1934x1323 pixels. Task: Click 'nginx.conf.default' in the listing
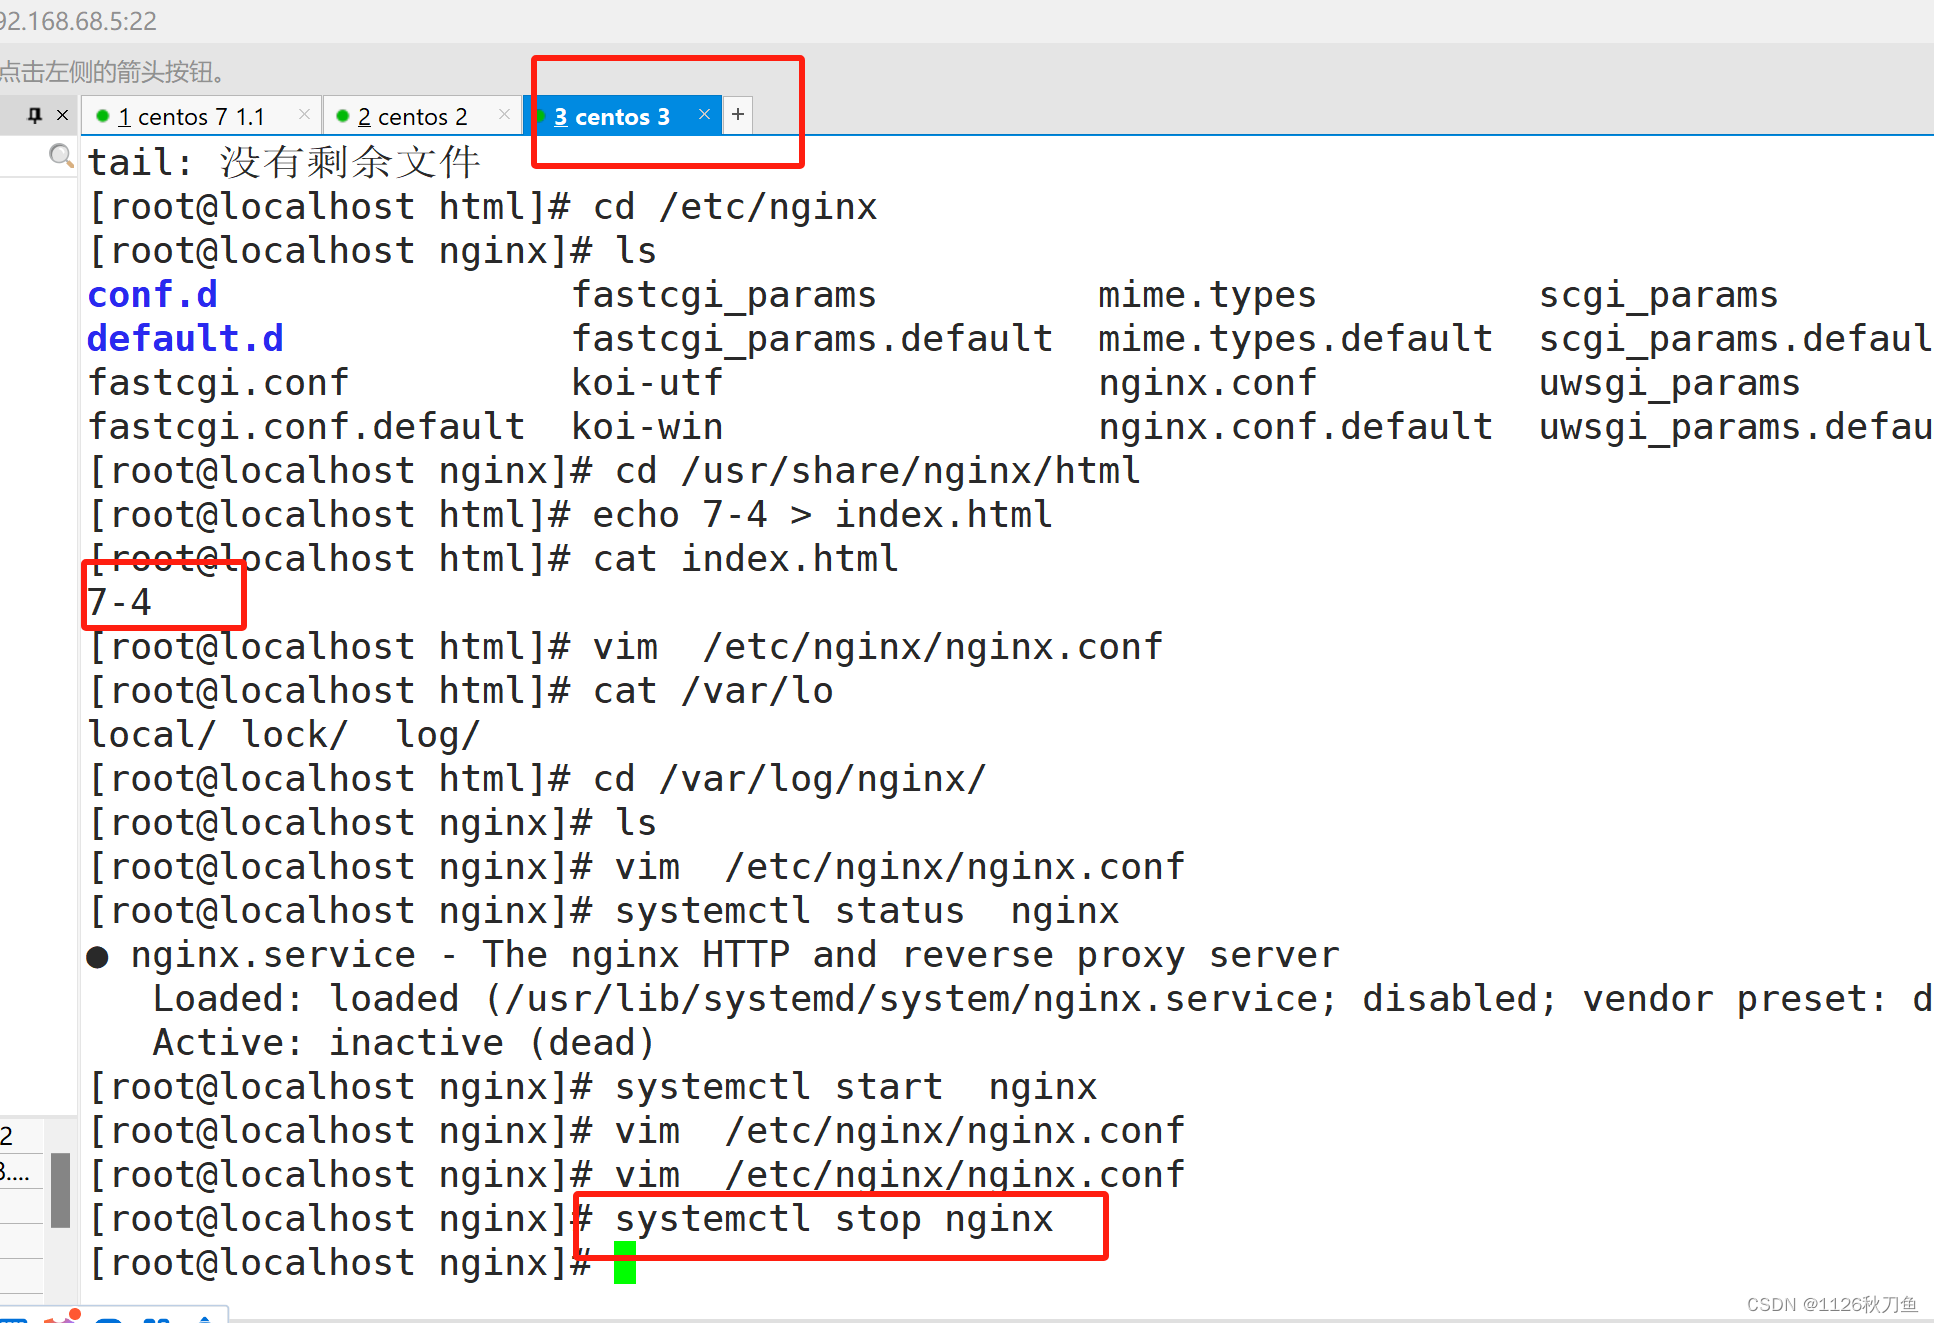[x=1295, y=427]
